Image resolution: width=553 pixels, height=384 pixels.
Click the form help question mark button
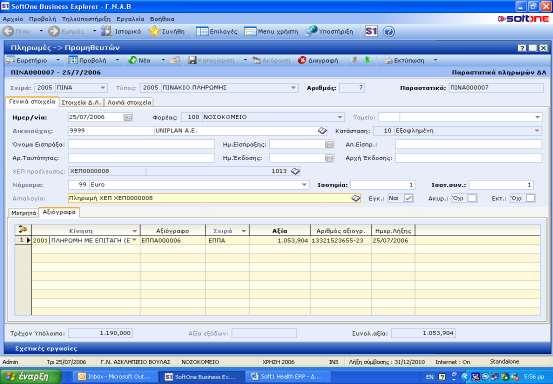522,48
